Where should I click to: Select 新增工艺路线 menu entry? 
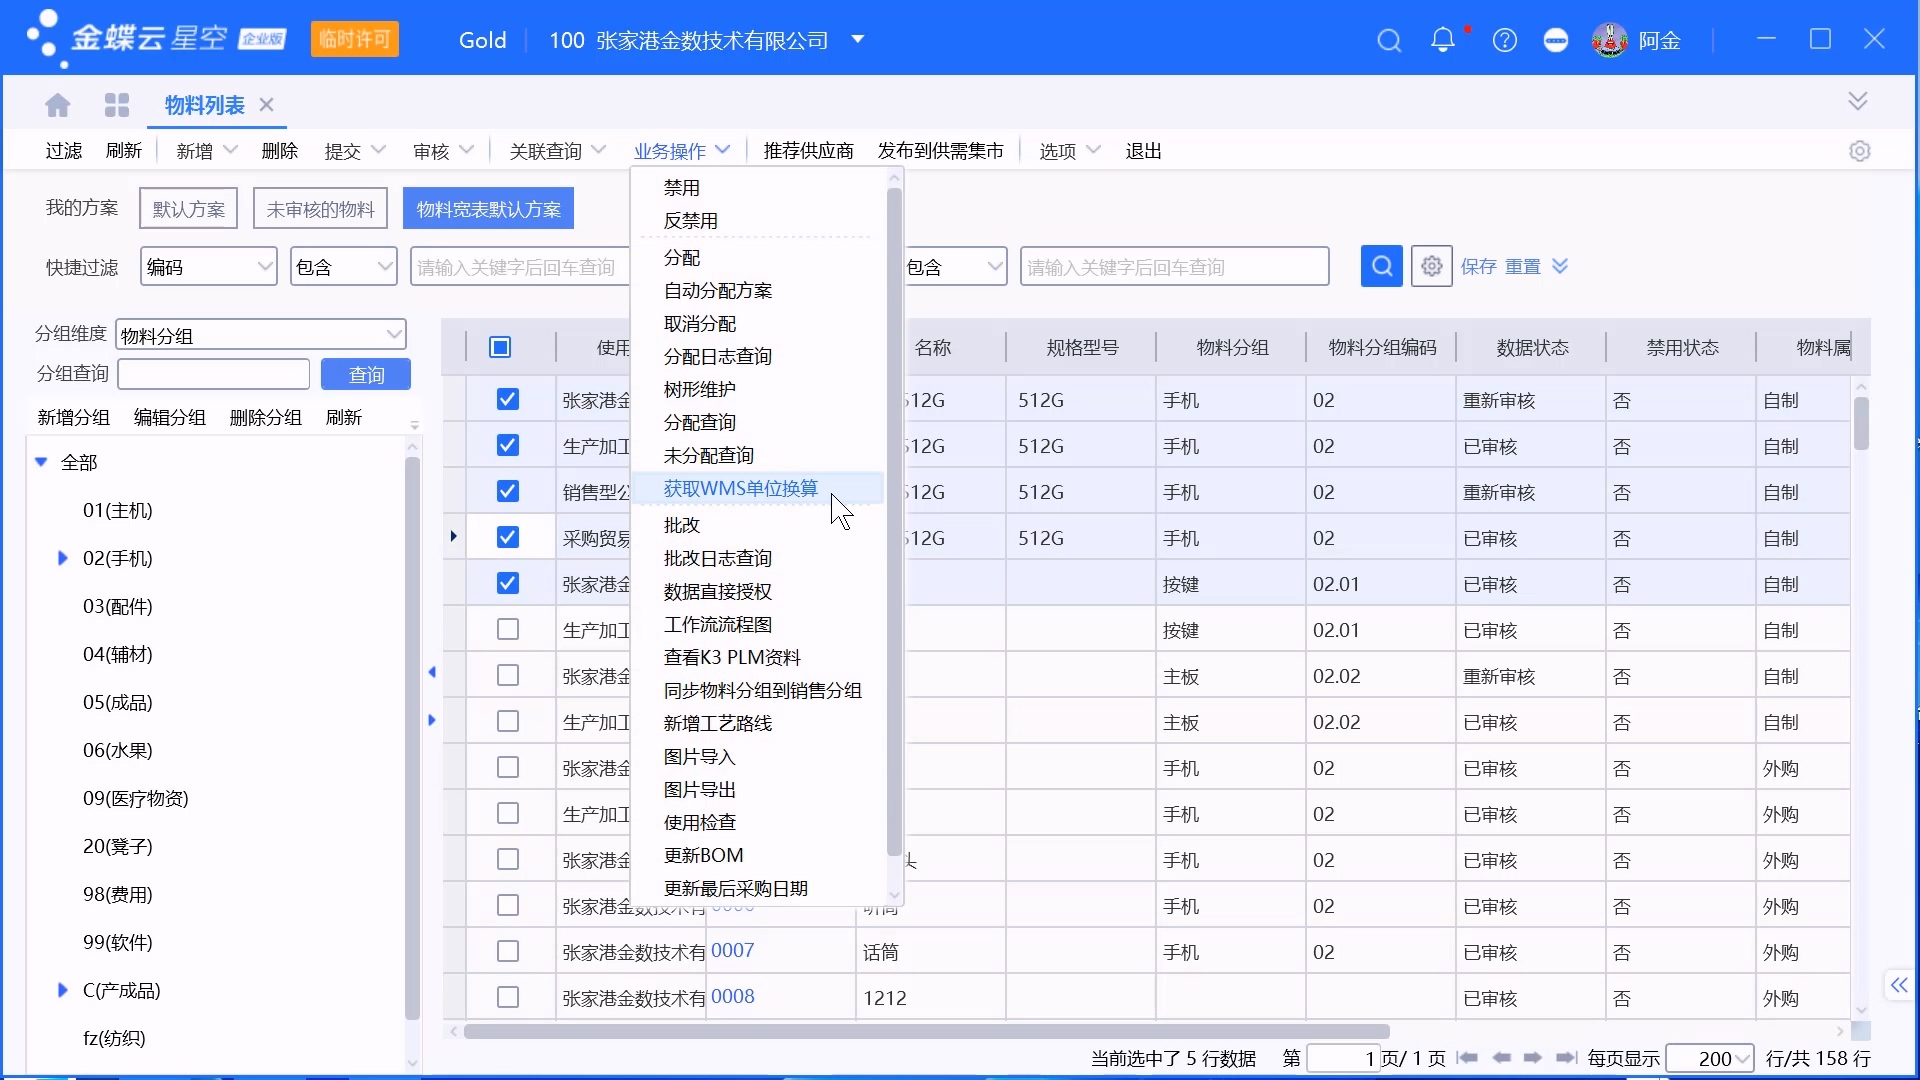[718, 723]
